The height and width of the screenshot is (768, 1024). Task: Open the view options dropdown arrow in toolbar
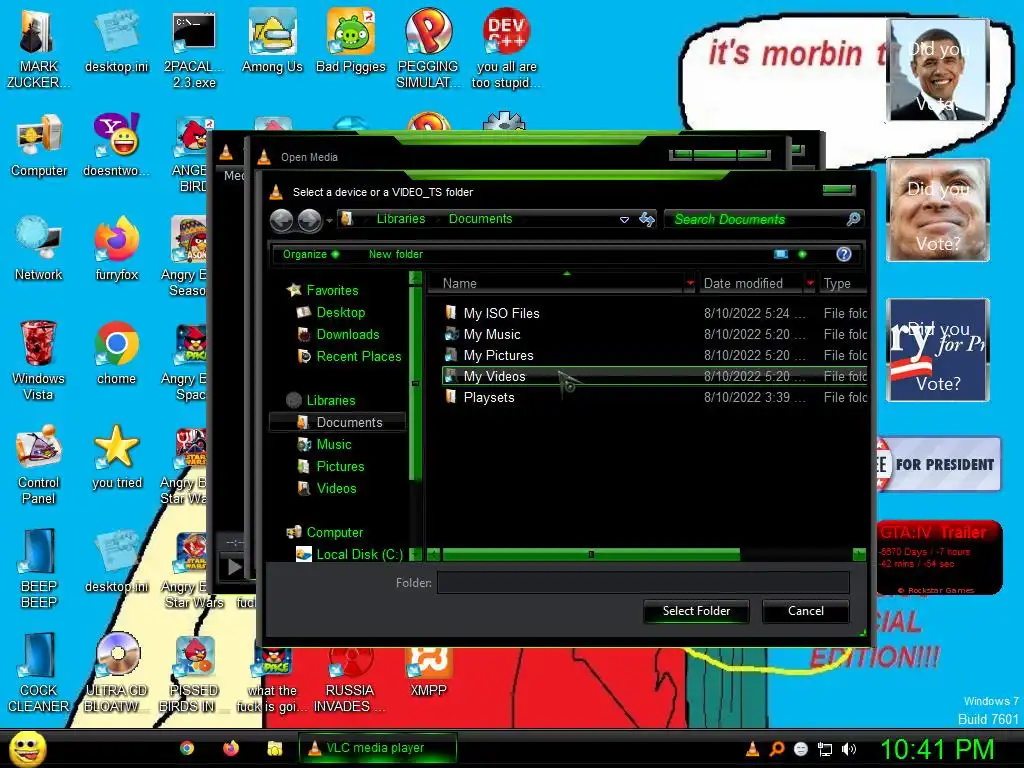point(803,254)
